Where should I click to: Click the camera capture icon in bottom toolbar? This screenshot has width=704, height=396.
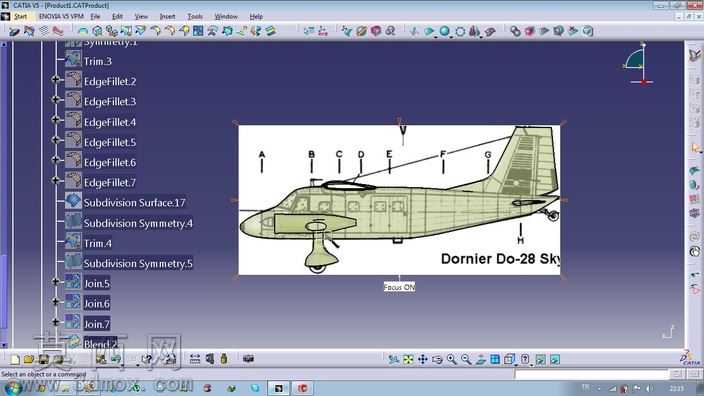pyautogui.click(x=248, y=359)
